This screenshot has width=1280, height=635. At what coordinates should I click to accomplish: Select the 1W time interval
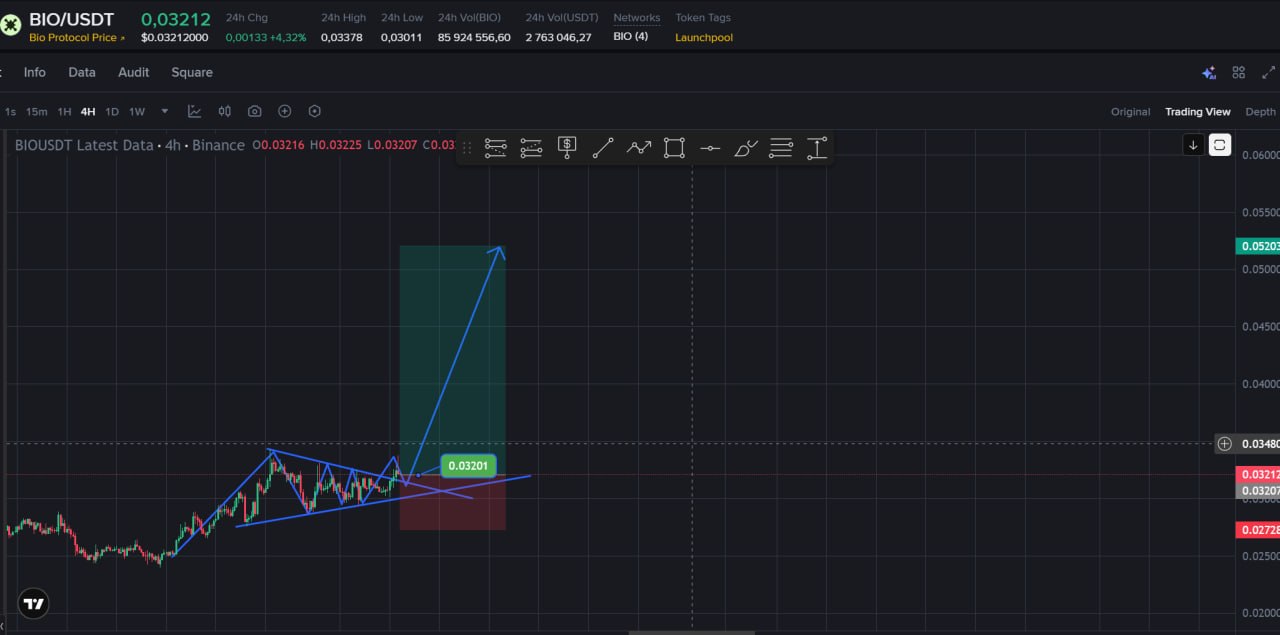[x=137, y=112]
